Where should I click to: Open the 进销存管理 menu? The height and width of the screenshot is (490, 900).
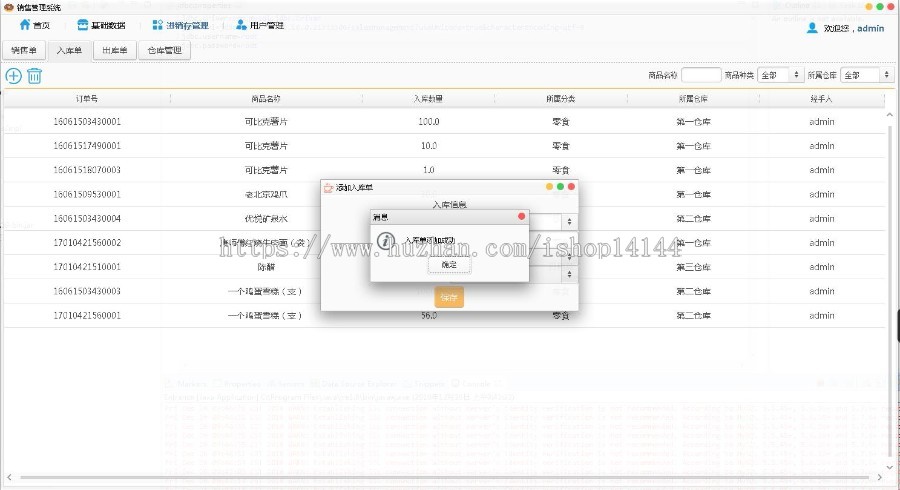point(180,25)
